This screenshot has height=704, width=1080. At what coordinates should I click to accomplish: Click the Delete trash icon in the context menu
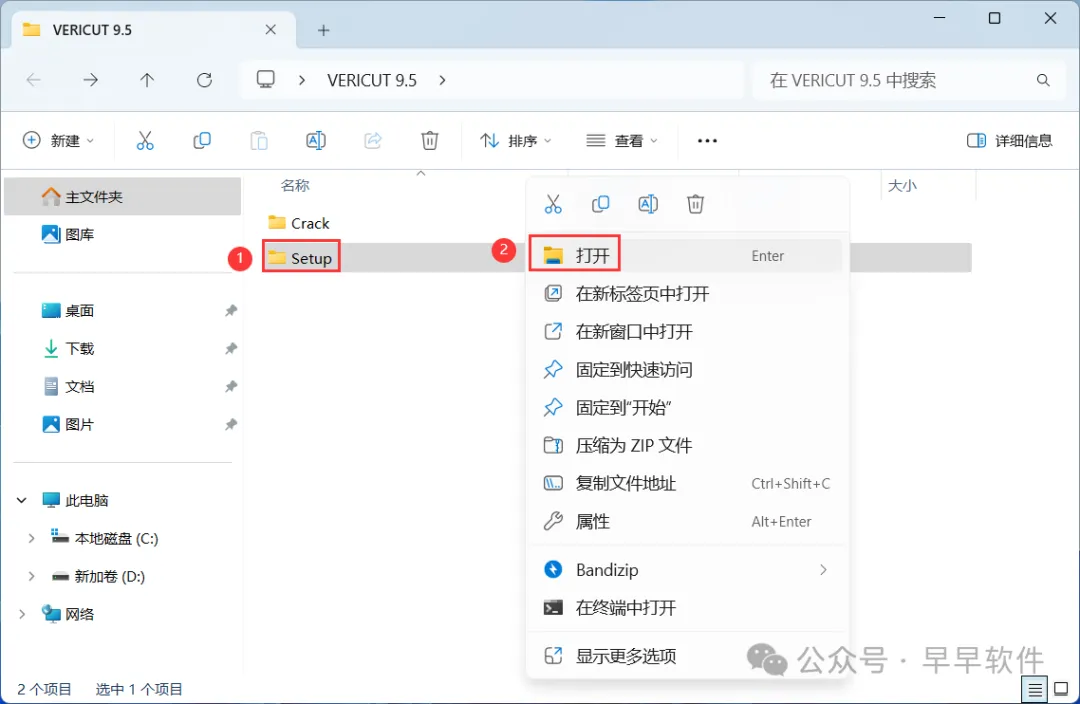click(696, 204)
